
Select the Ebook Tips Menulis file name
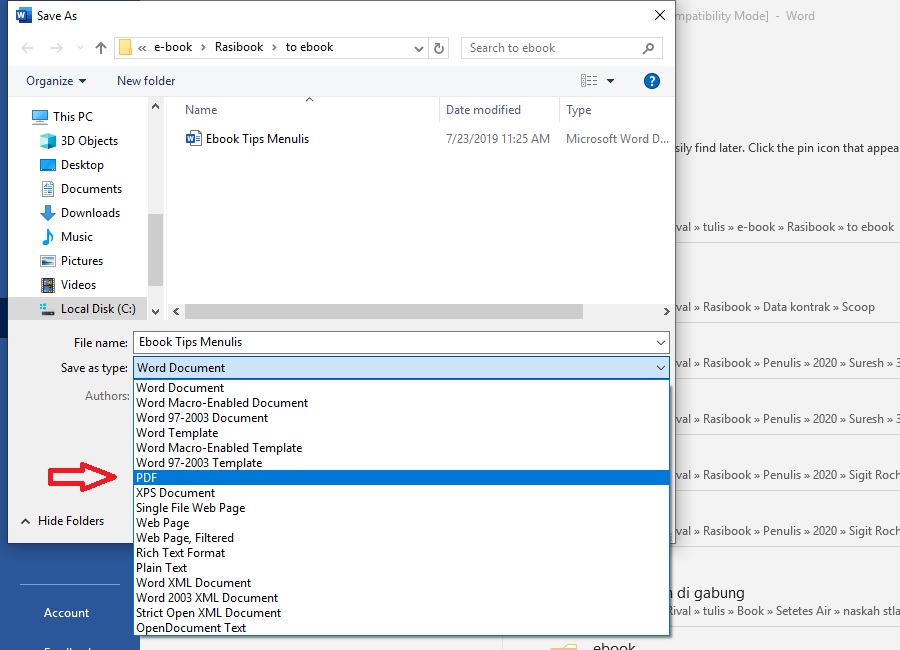coord(257,139)
